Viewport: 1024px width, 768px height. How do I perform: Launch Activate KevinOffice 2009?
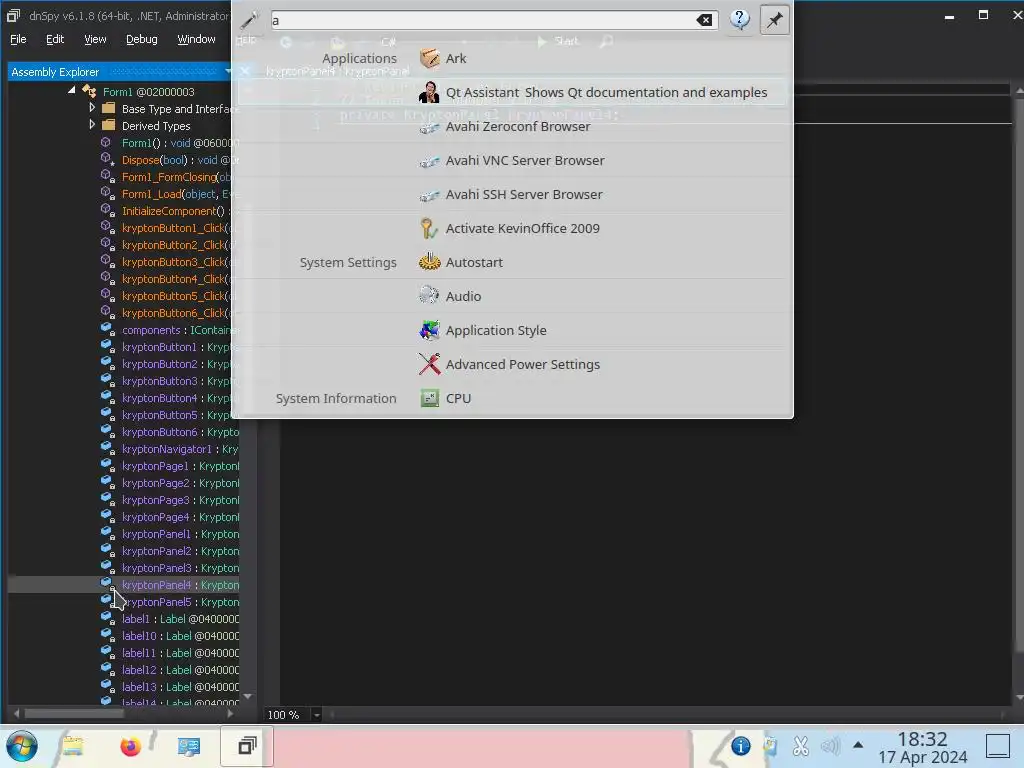(x=509, y=229)
